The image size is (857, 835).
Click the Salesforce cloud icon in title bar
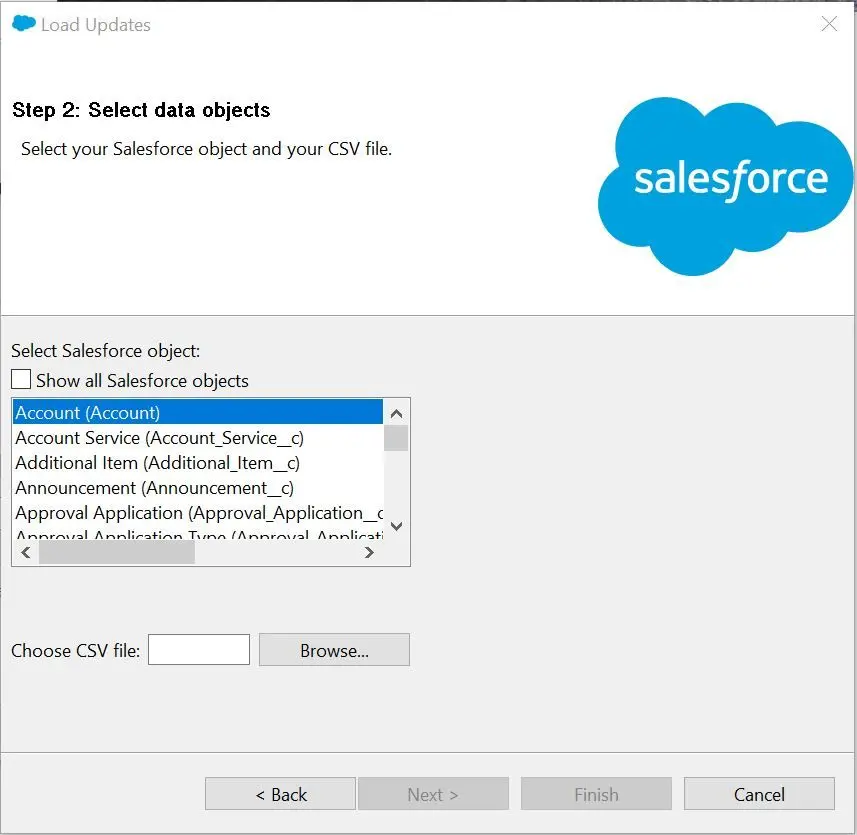click(x=24, y=23)
